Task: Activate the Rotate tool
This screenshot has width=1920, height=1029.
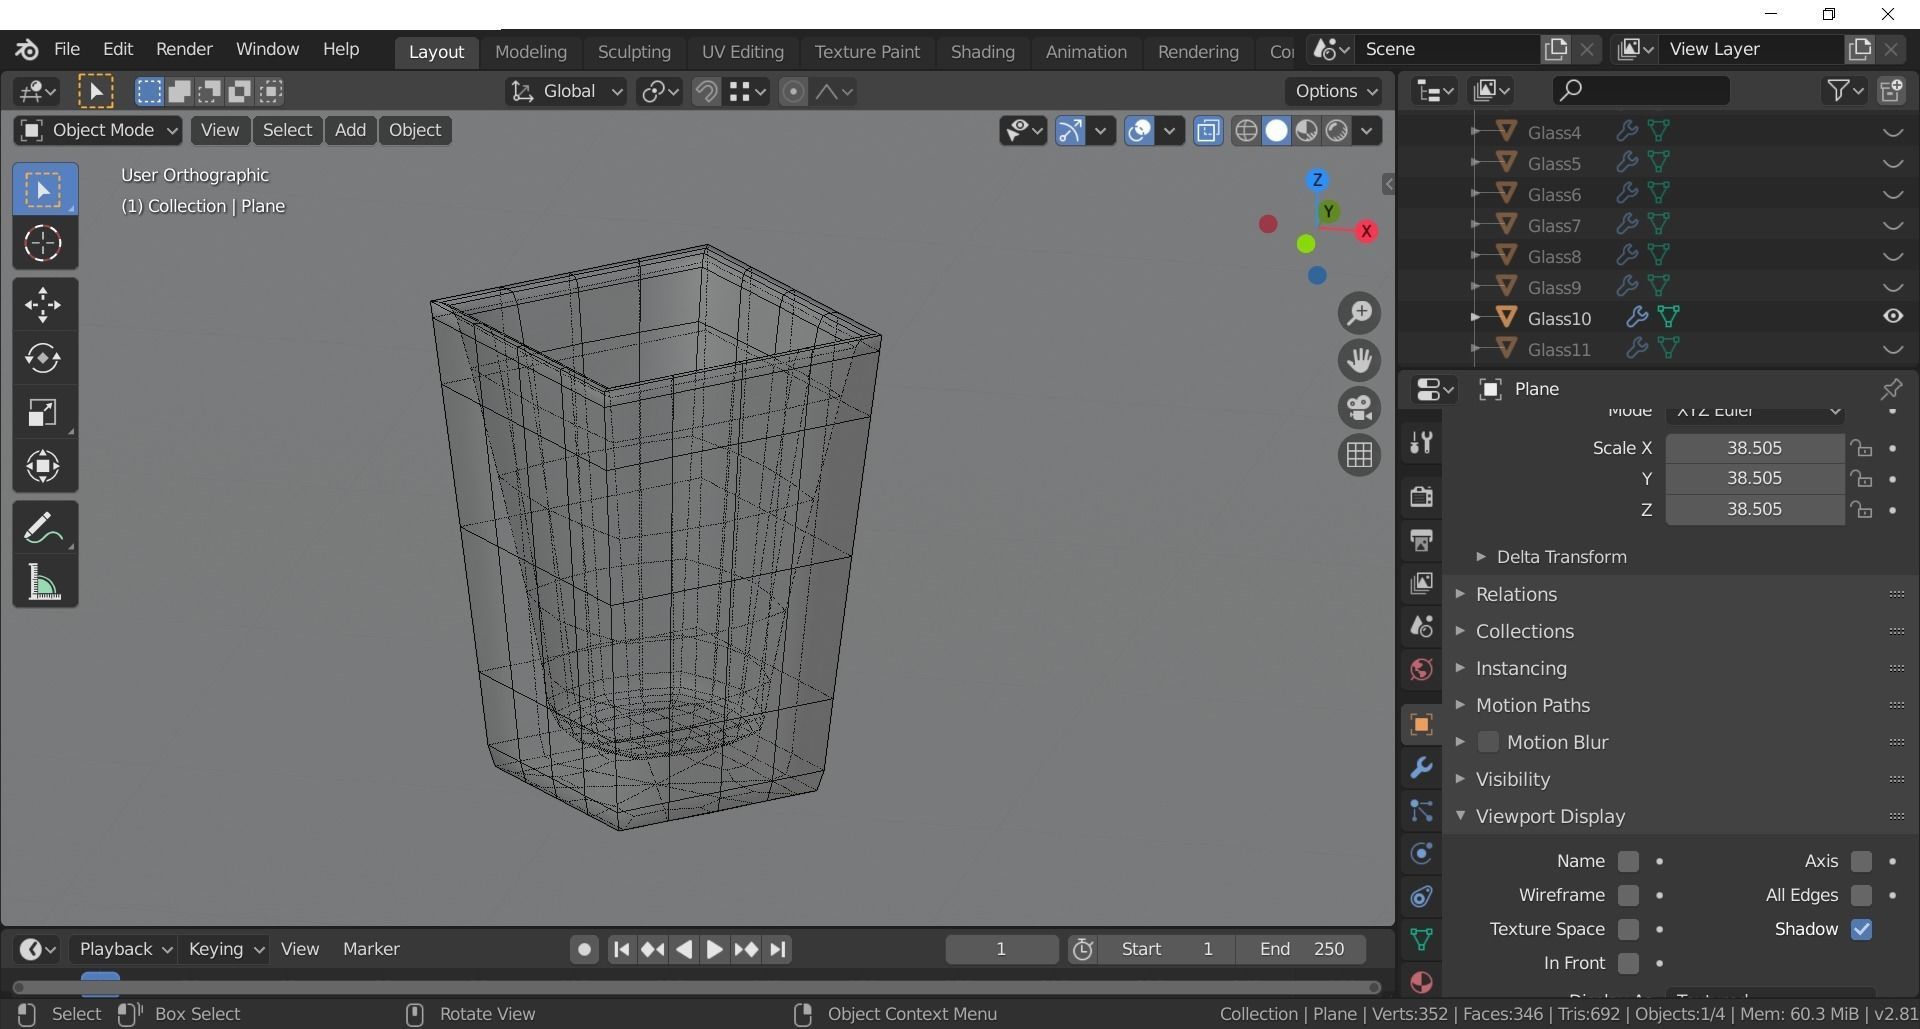Action: (x=43, y=358)
